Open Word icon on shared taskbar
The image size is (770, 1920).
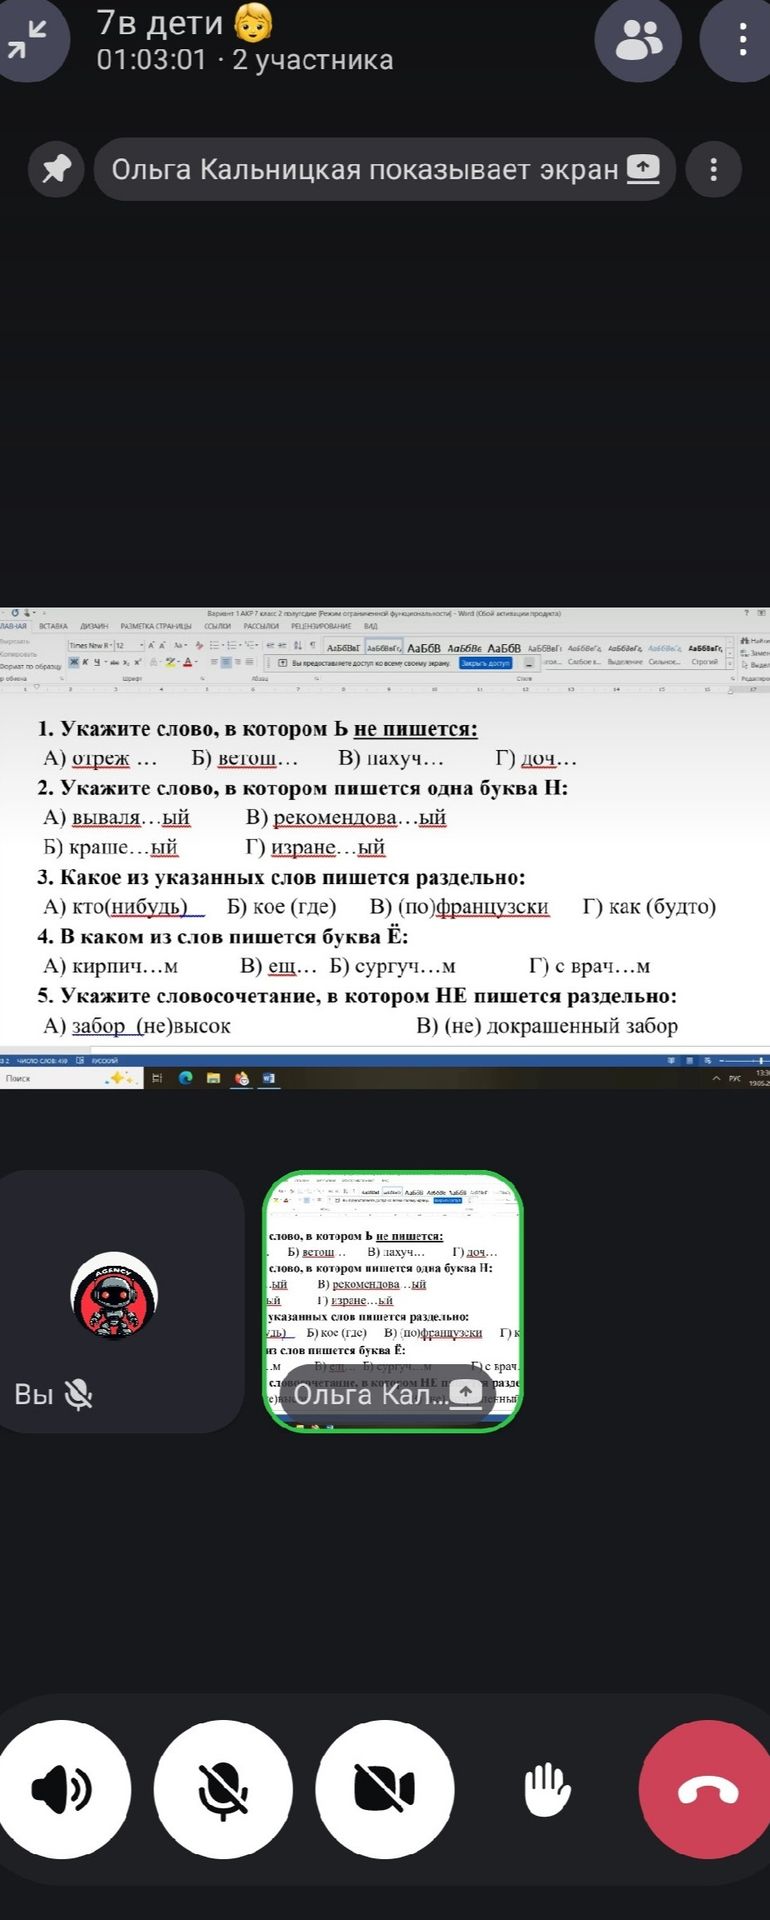tap(268, 1078)
